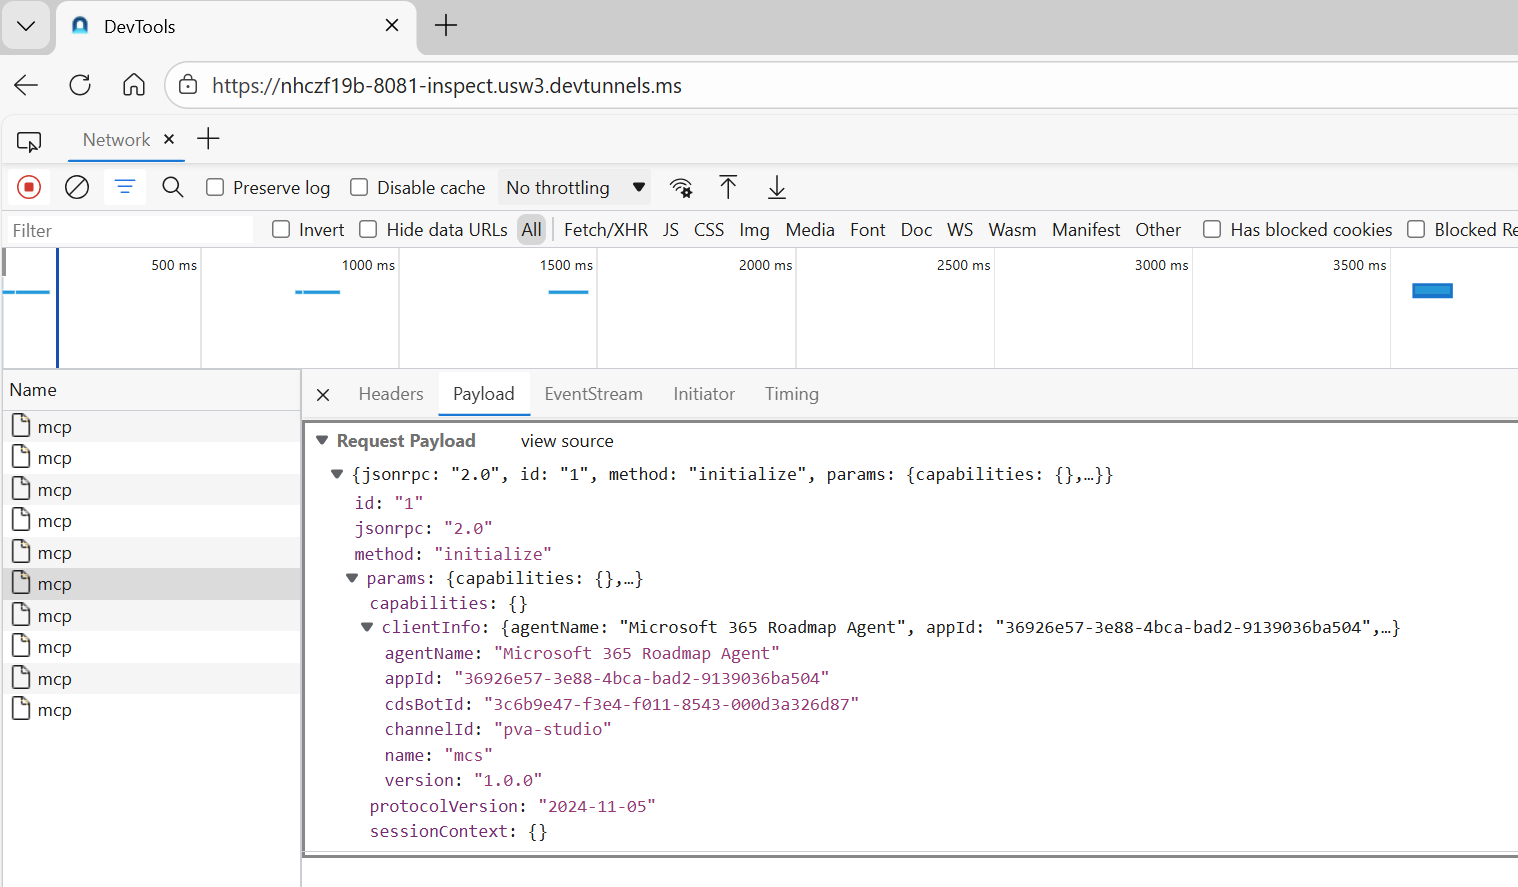Import a HAR file
The image size is (1518, 887).
pos(728,187)
